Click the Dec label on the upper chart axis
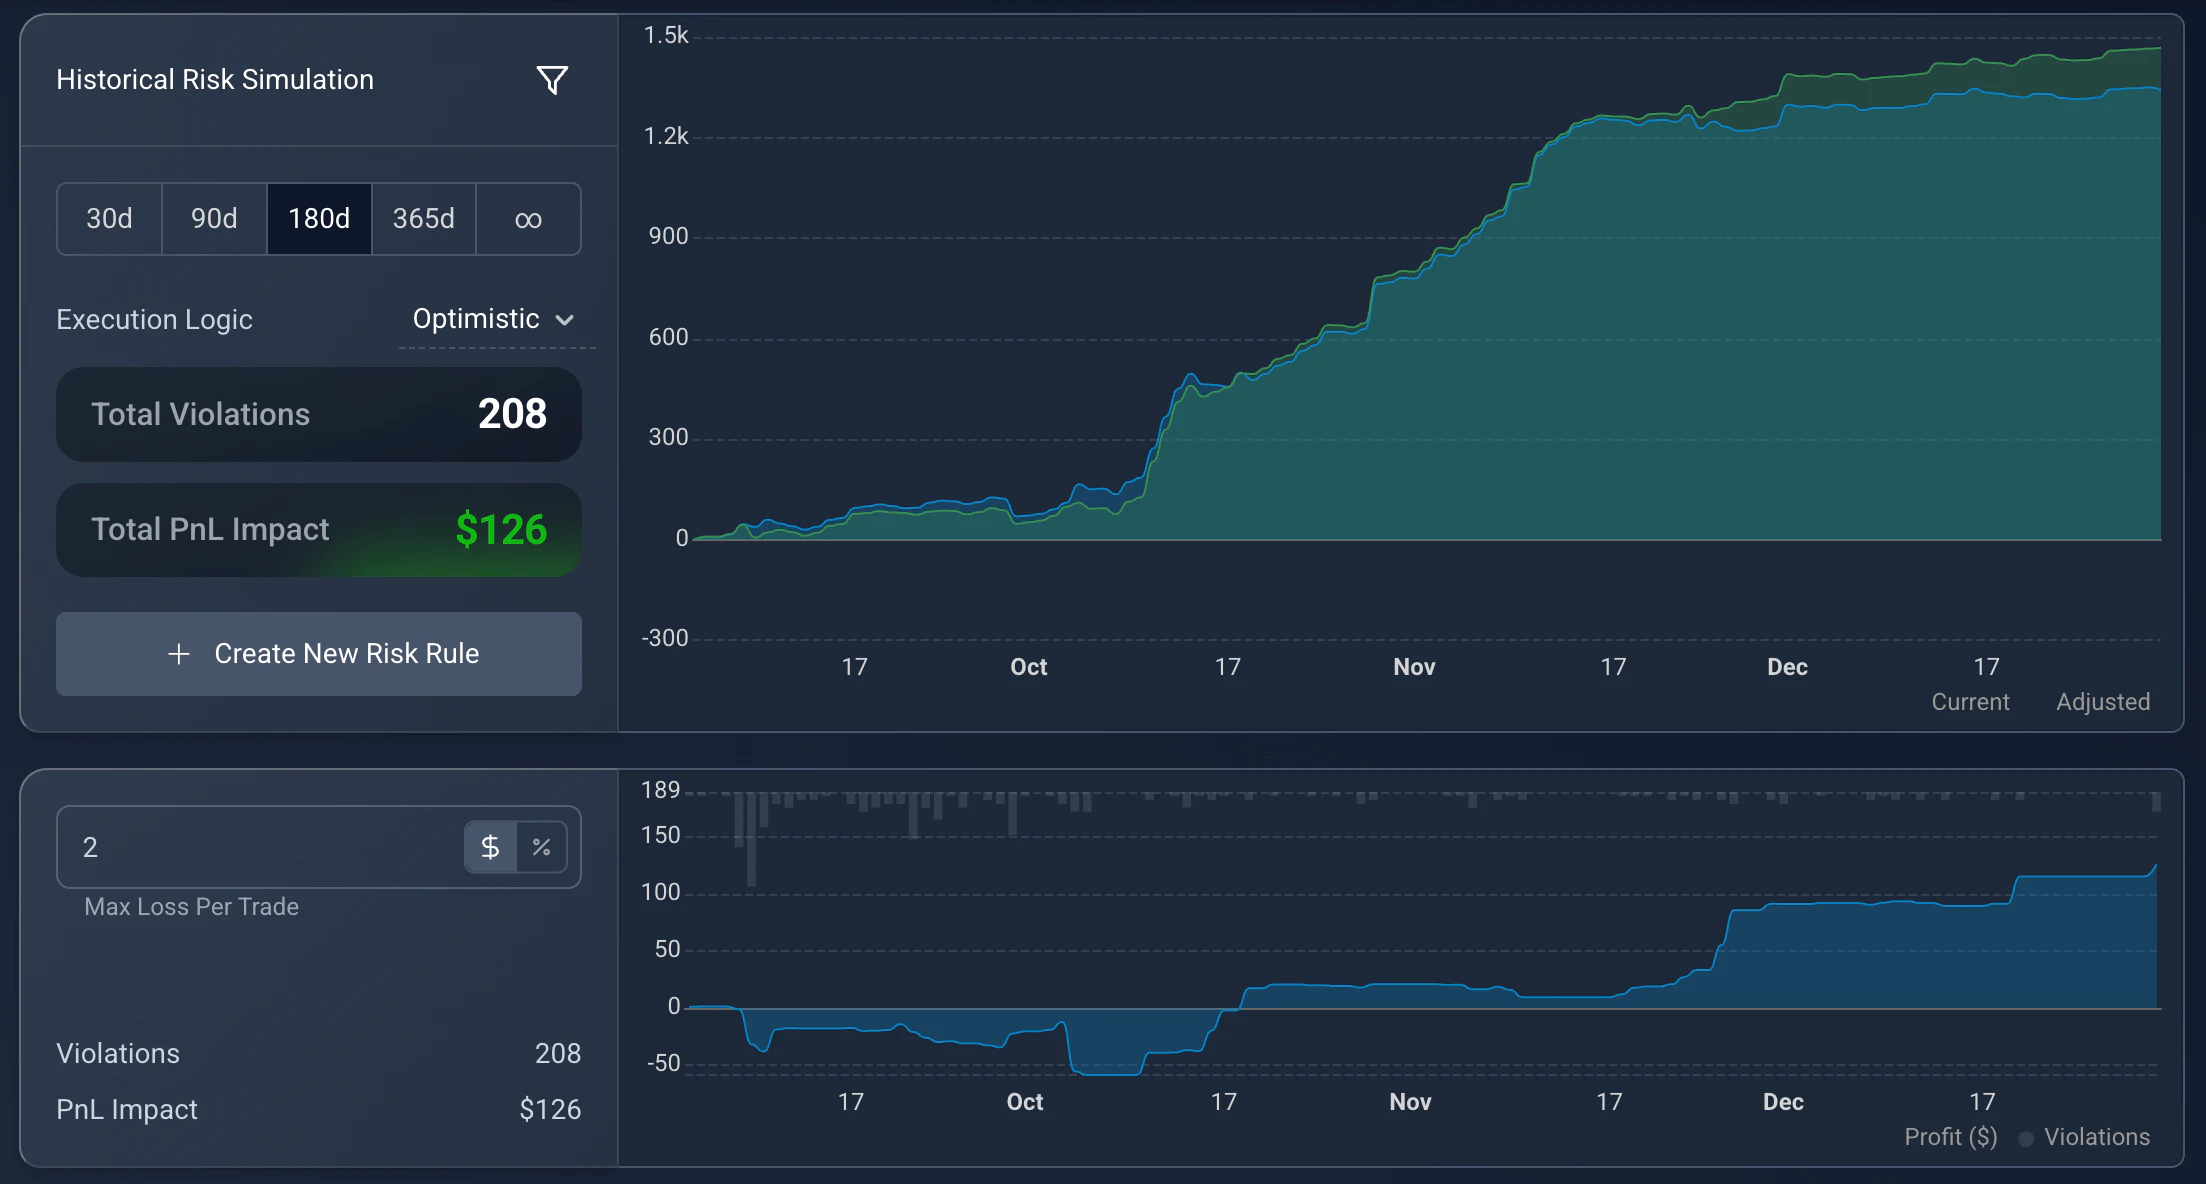Image resolution: width=2206 pixels, height=1184 pixels. tap(1787, 667)
